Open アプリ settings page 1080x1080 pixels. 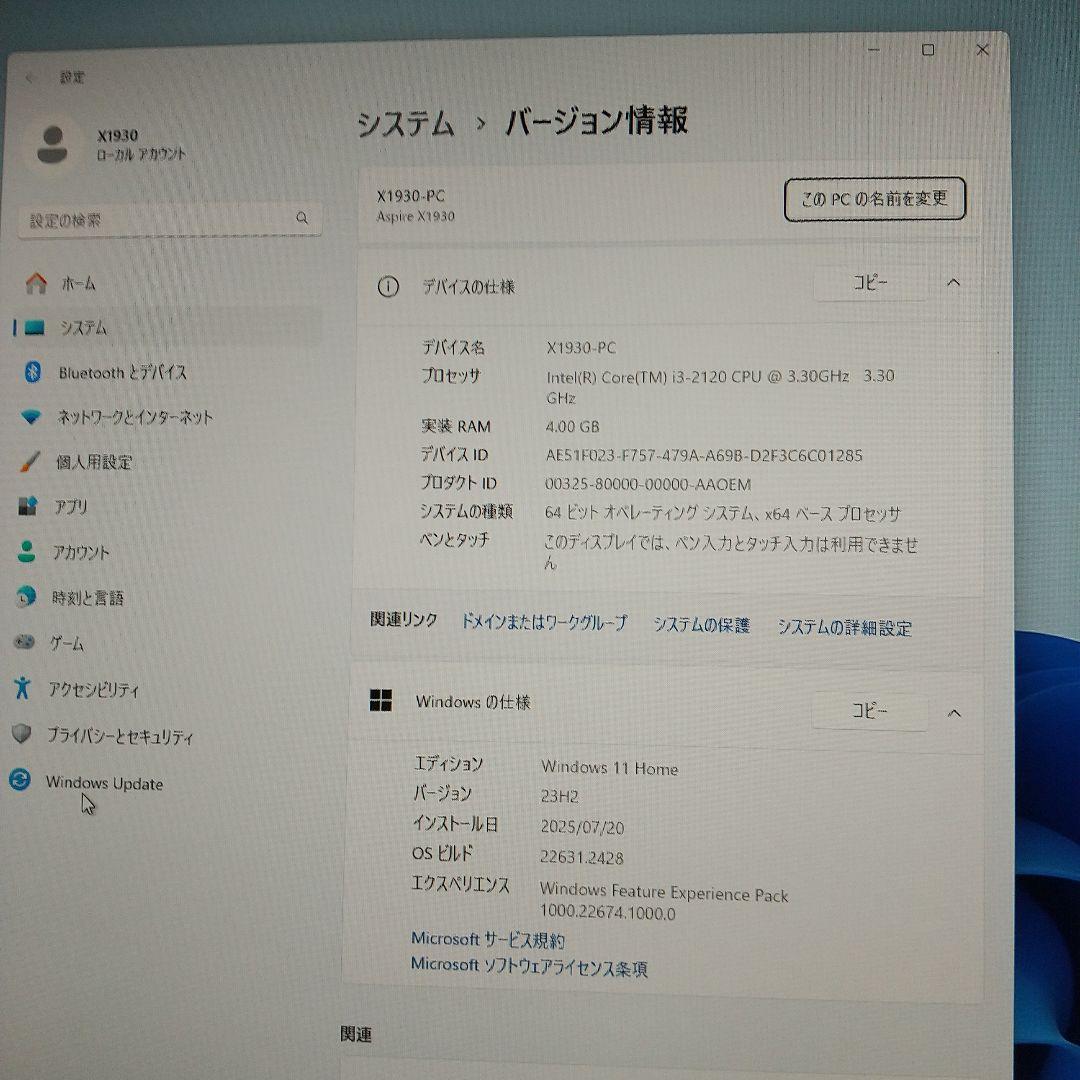(x=71, y=507)
